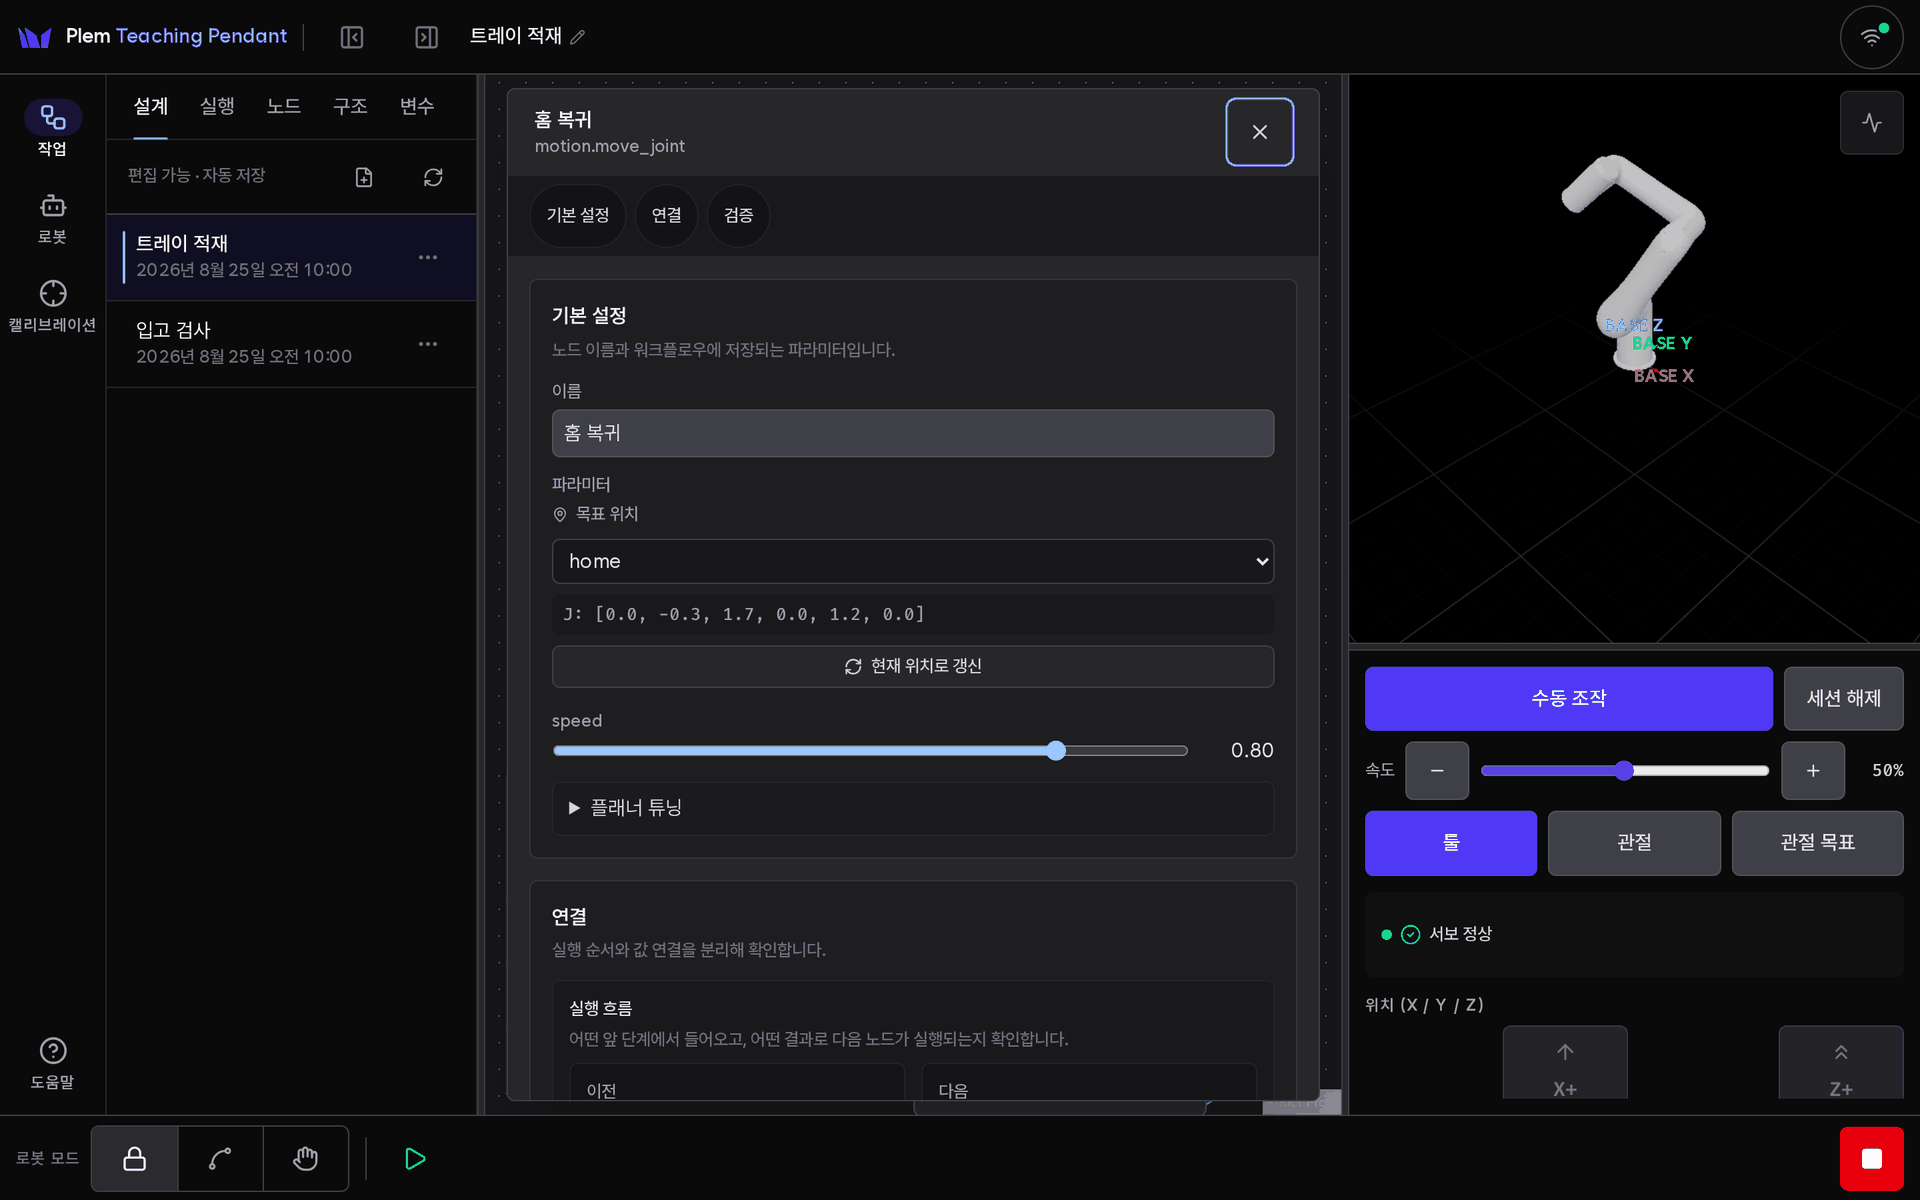Open the activity graph icon
Screen dimensions: 1920x1200
tap(1871, 122)
